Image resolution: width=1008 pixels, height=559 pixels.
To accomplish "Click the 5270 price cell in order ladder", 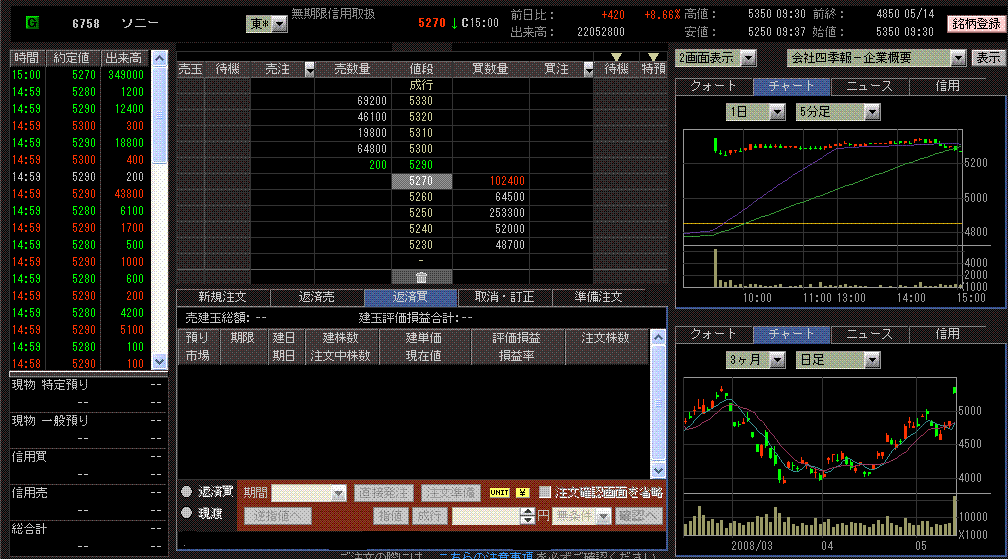I will coord(421,181).
